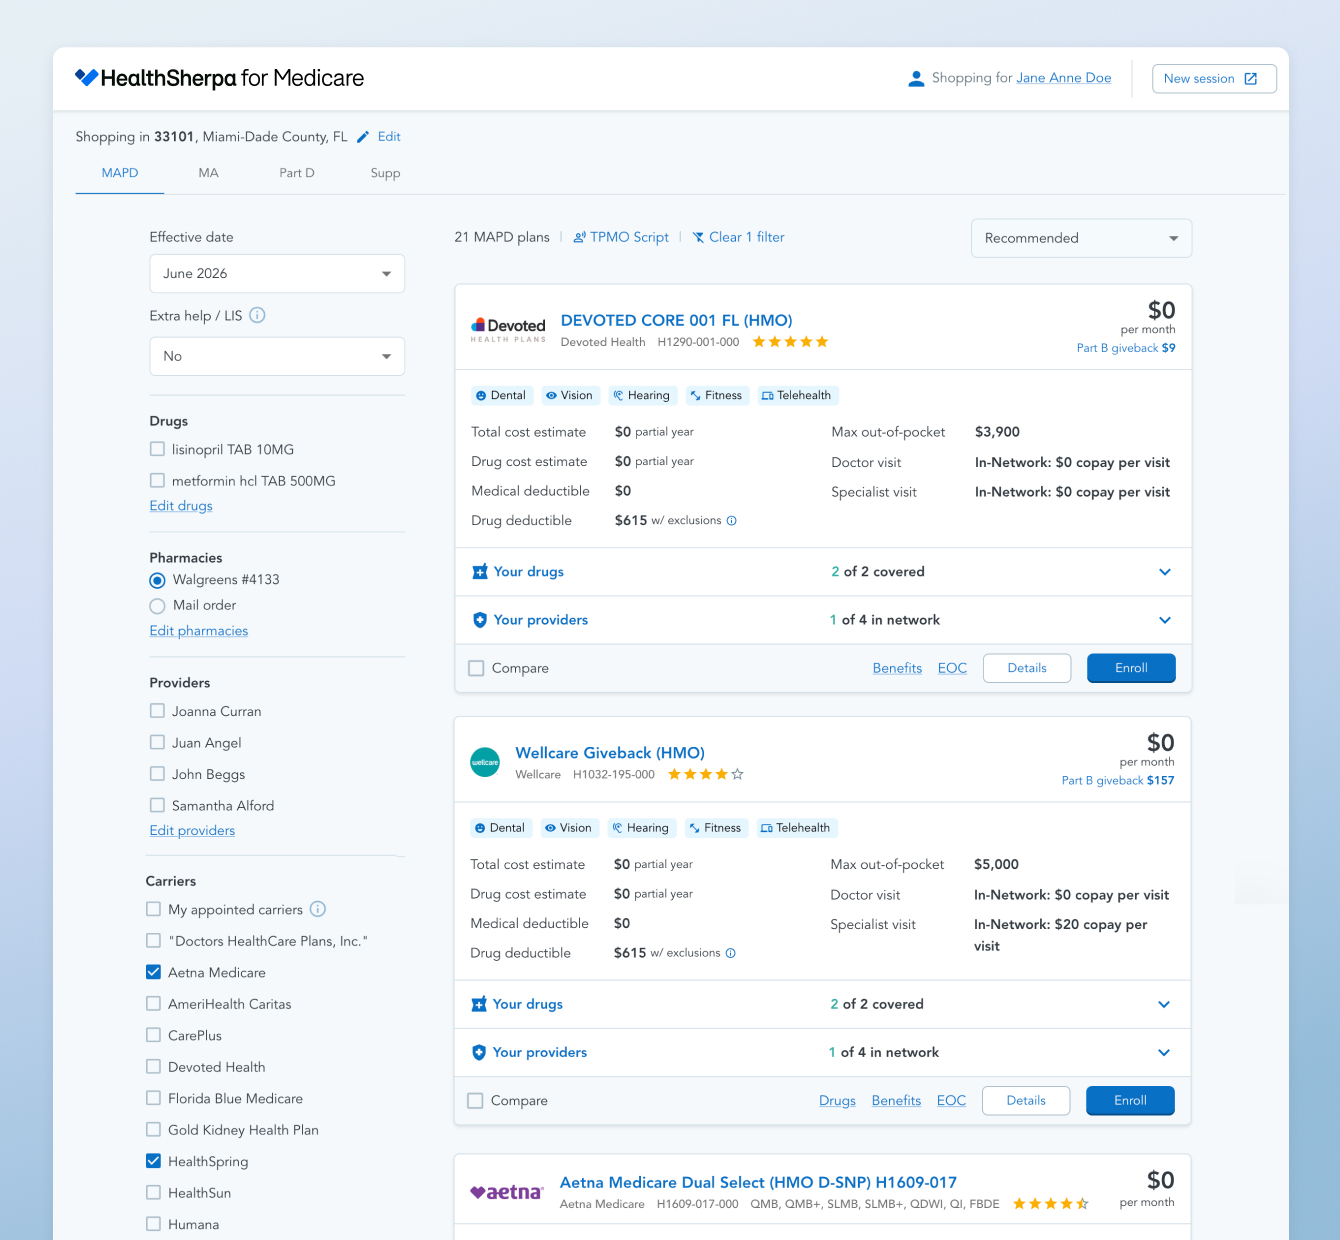Check the metformin hcl TAB 500MG checkbox
Viewport: 1340px width, 1240px height.
[157, 480]
